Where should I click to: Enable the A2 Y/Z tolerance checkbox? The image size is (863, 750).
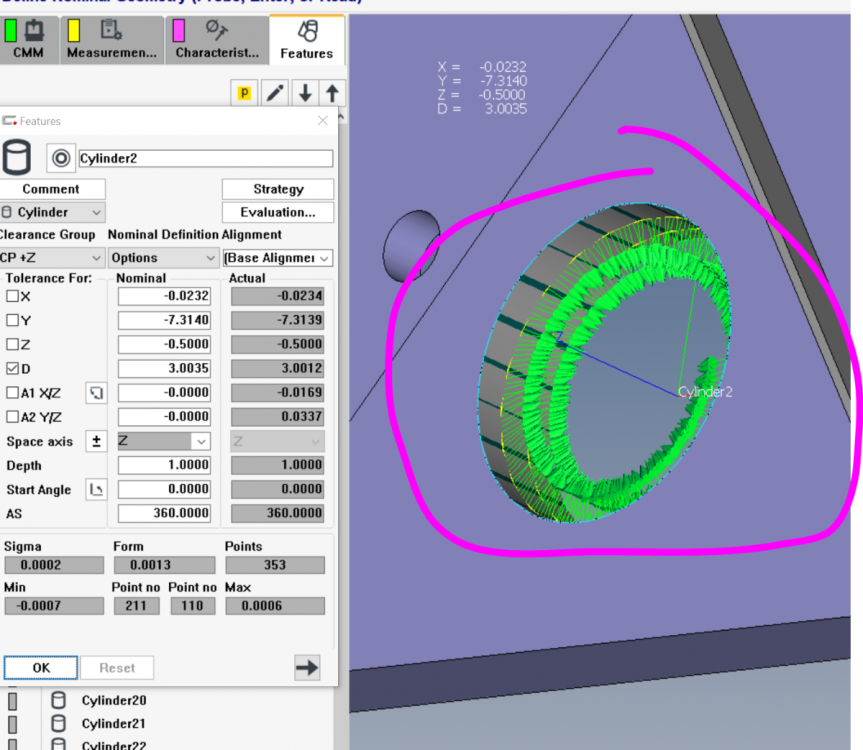[x=13, y=417]
